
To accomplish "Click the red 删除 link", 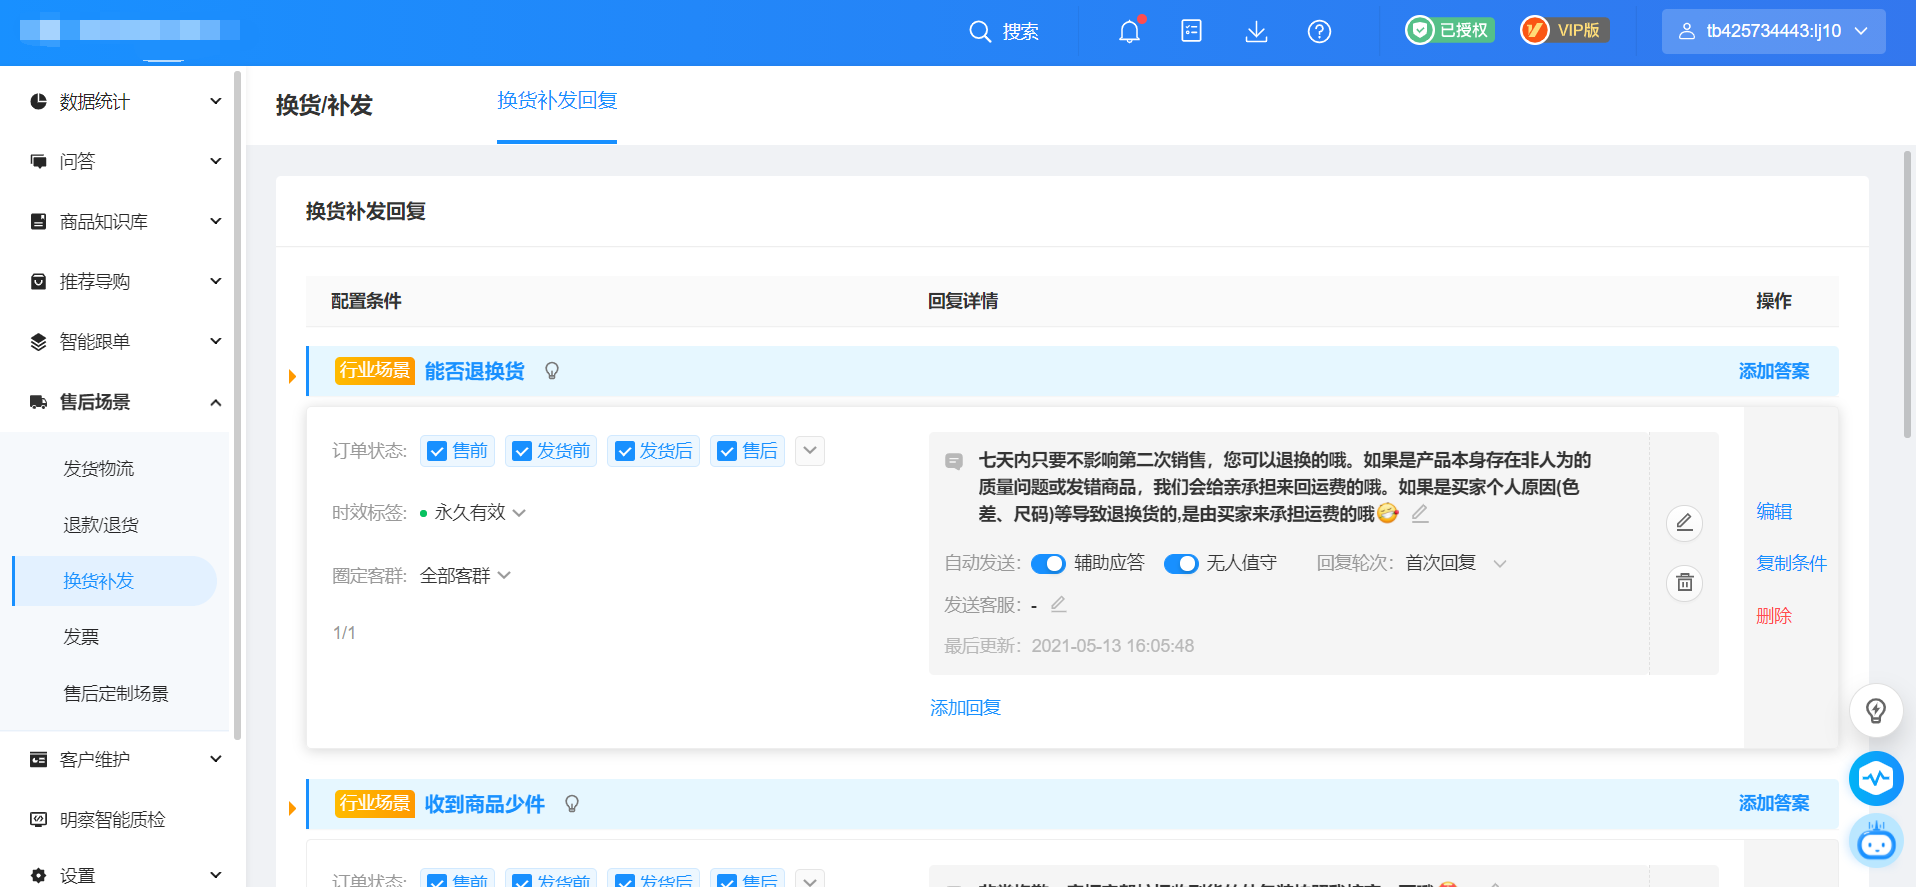I will point(1774,616).
